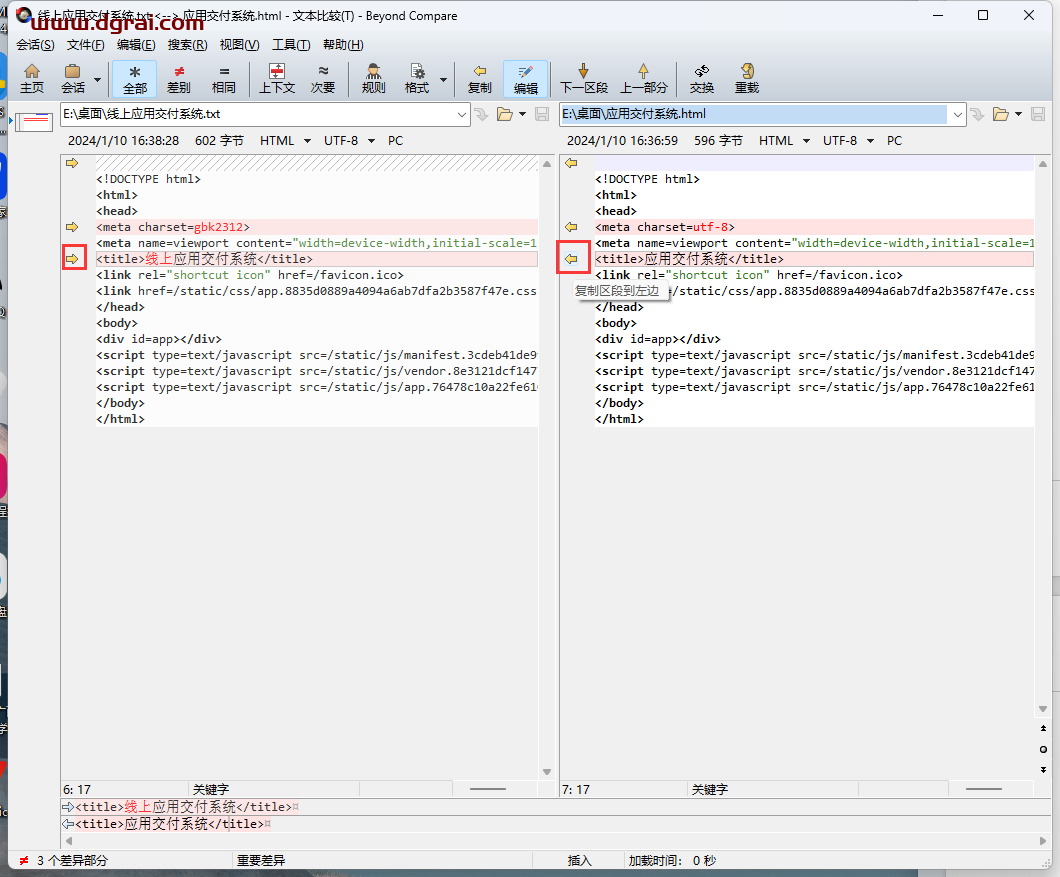The height and width of the screenshot is (877, 1060).
Task: Copy title line section to left
Action: [571, 259]
